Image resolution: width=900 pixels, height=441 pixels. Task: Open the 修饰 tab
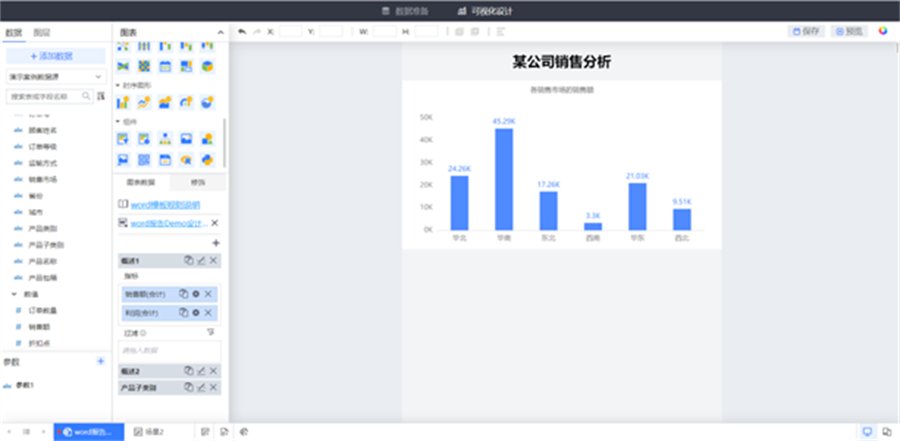coord(198,183)
